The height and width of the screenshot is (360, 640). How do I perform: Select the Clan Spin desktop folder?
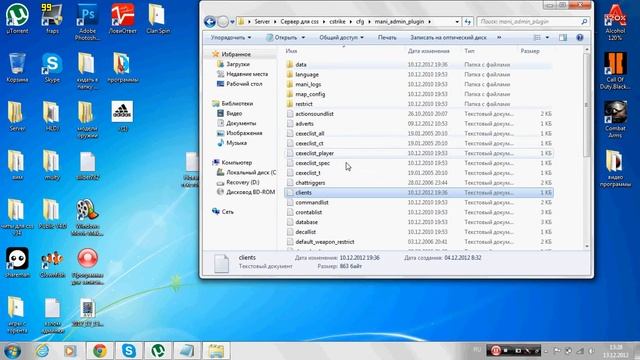tap(158, 18)
